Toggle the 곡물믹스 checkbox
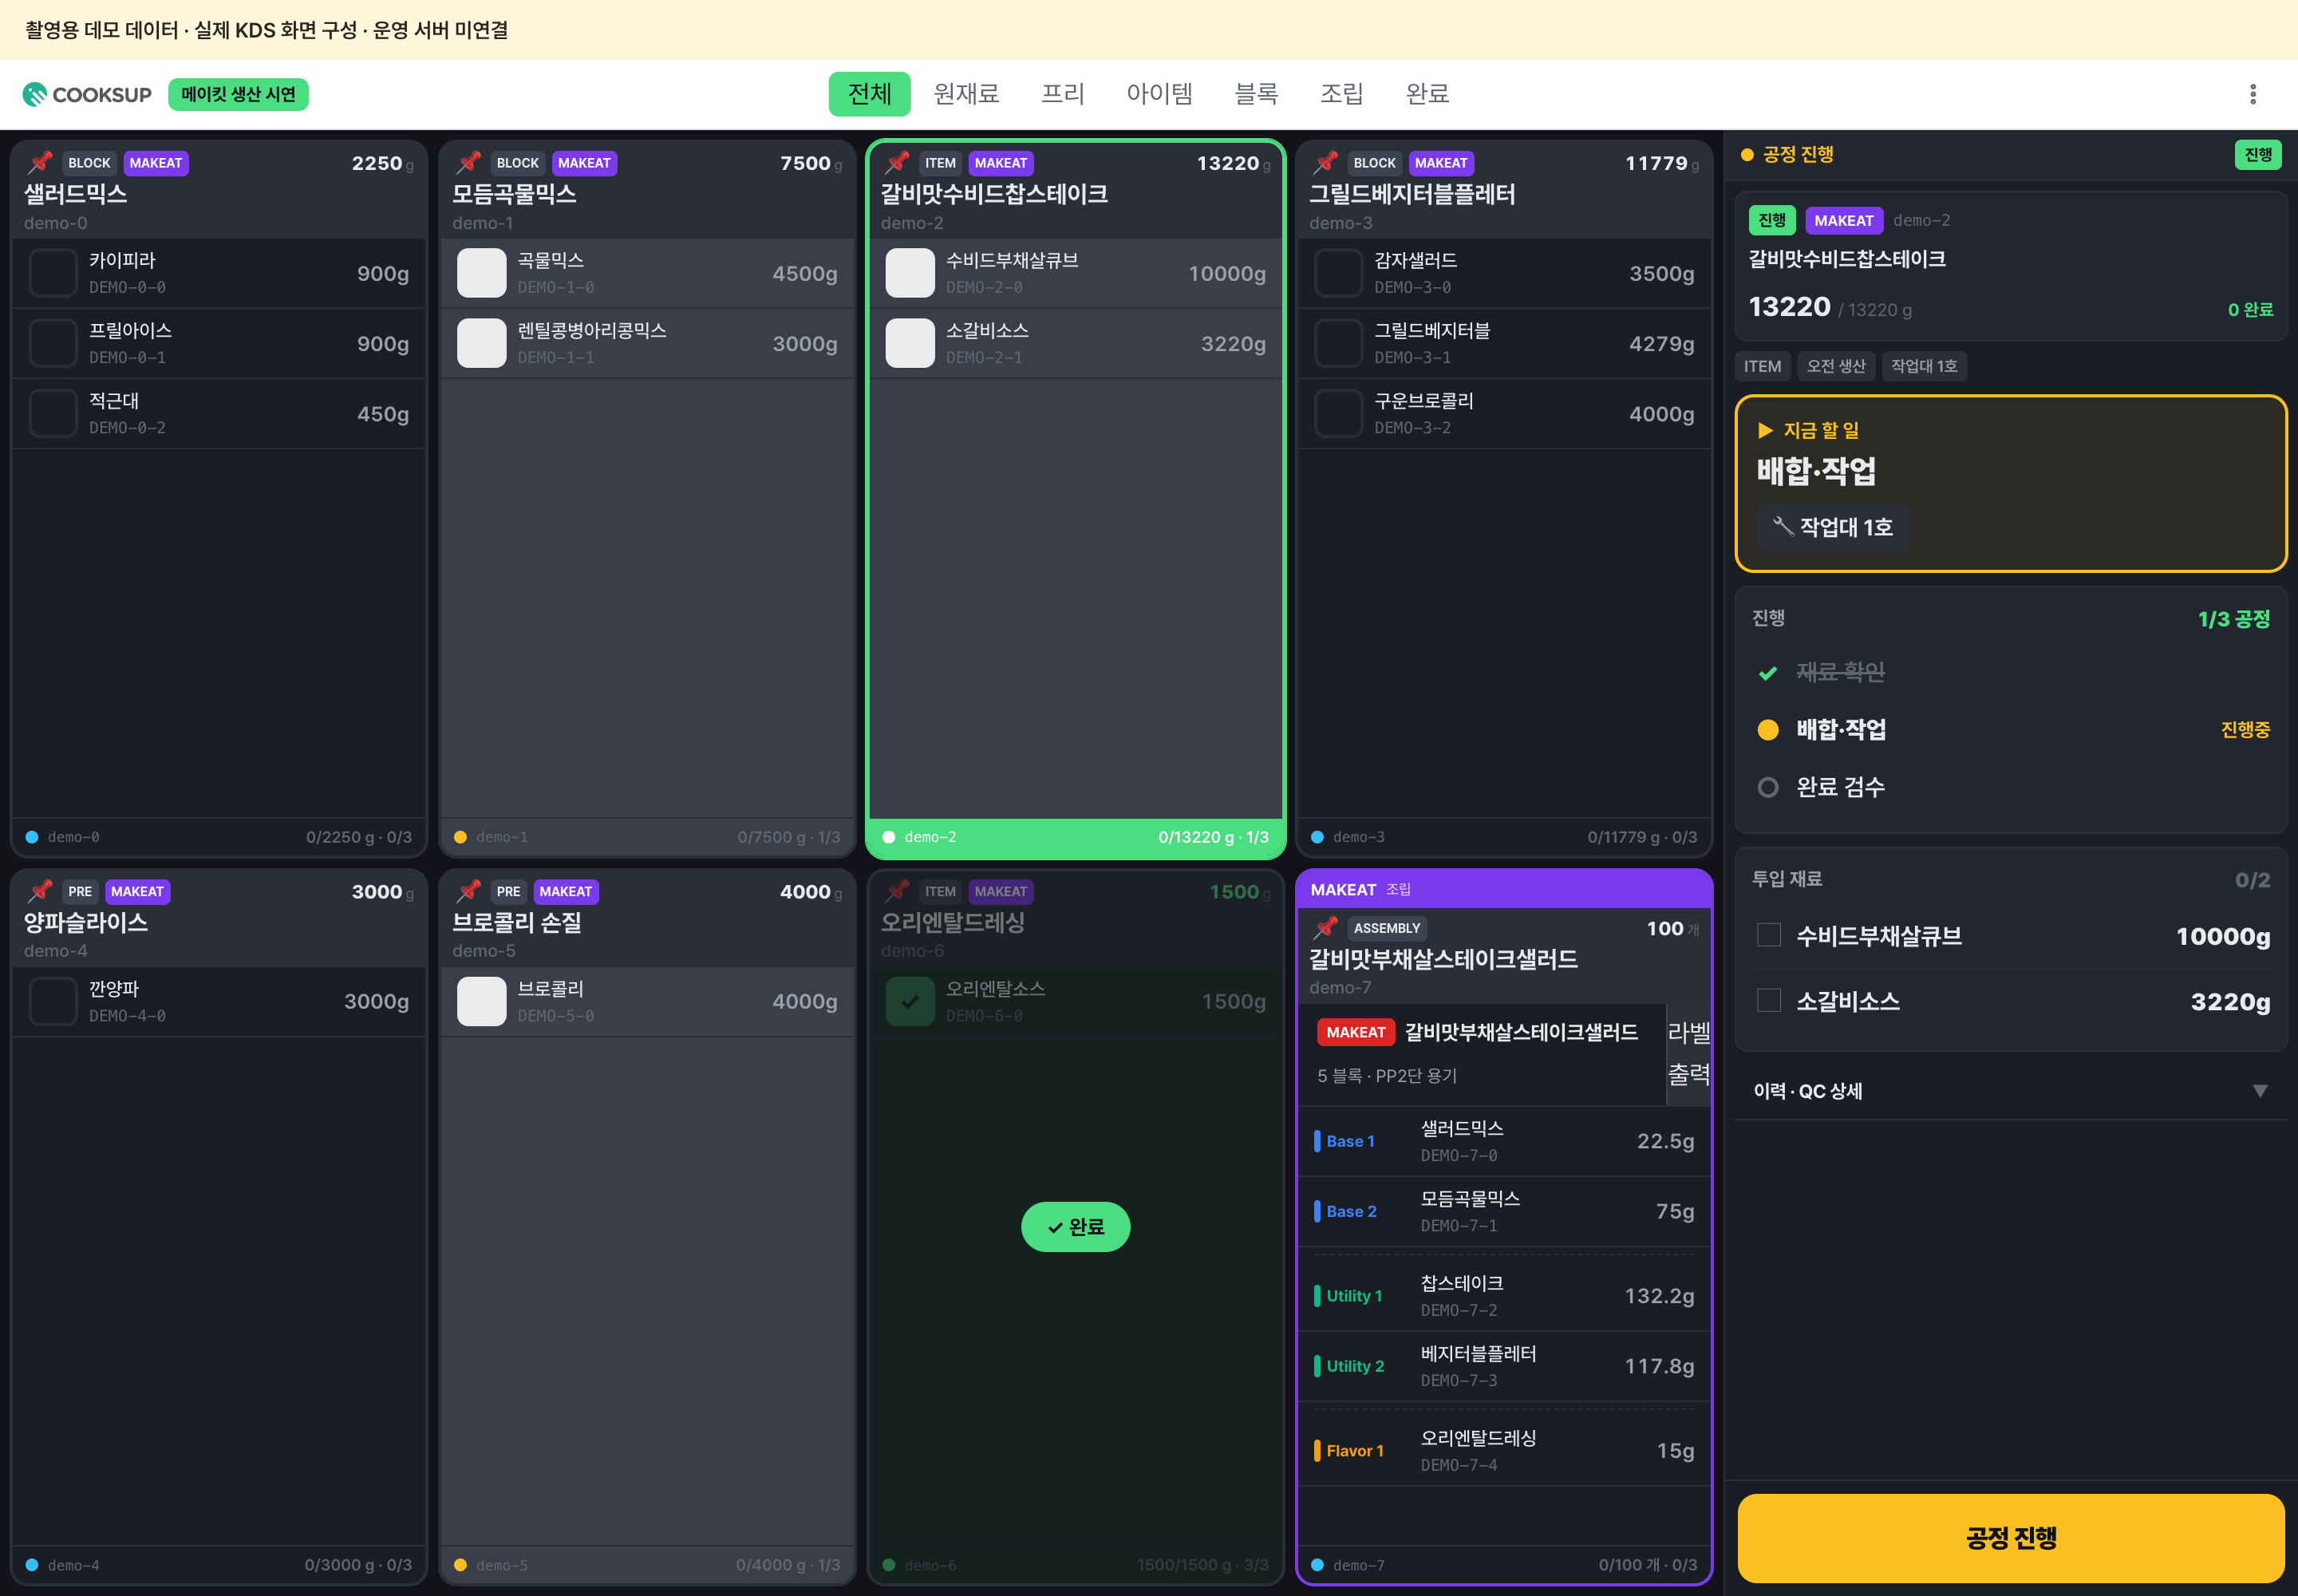Image resolution: width=2298 pixels, height=1596 pixels. [x=481, y=272]
